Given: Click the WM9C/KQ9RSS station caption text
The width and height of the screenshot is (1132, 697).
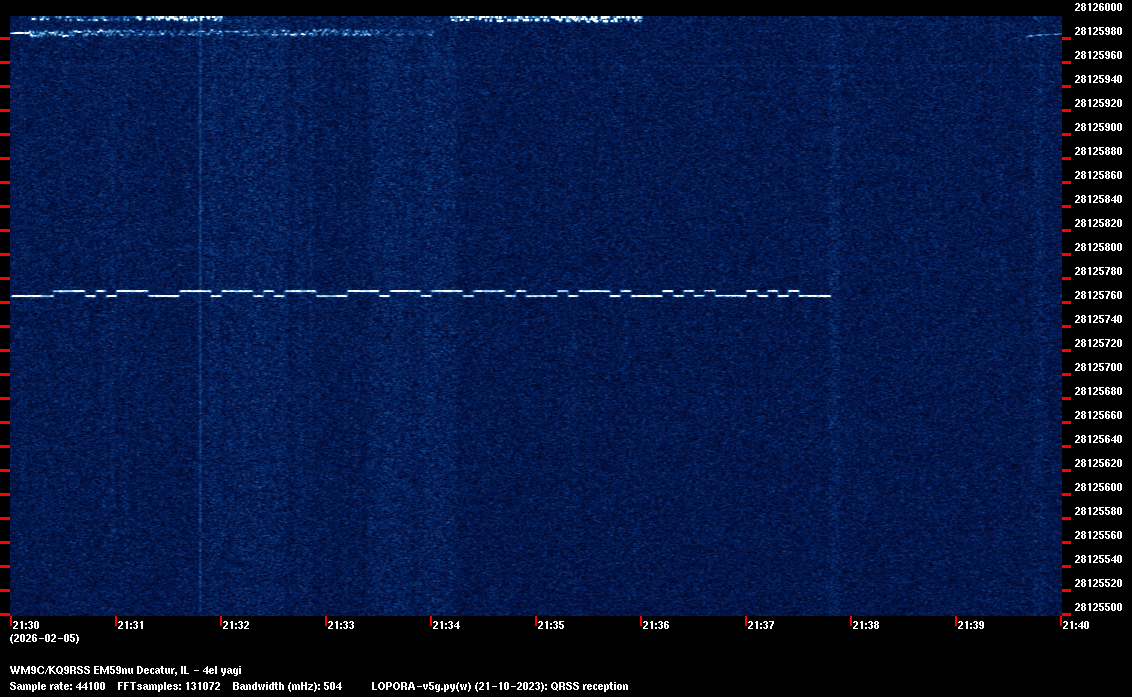Looking at the screenshot, I should [125, 670].
